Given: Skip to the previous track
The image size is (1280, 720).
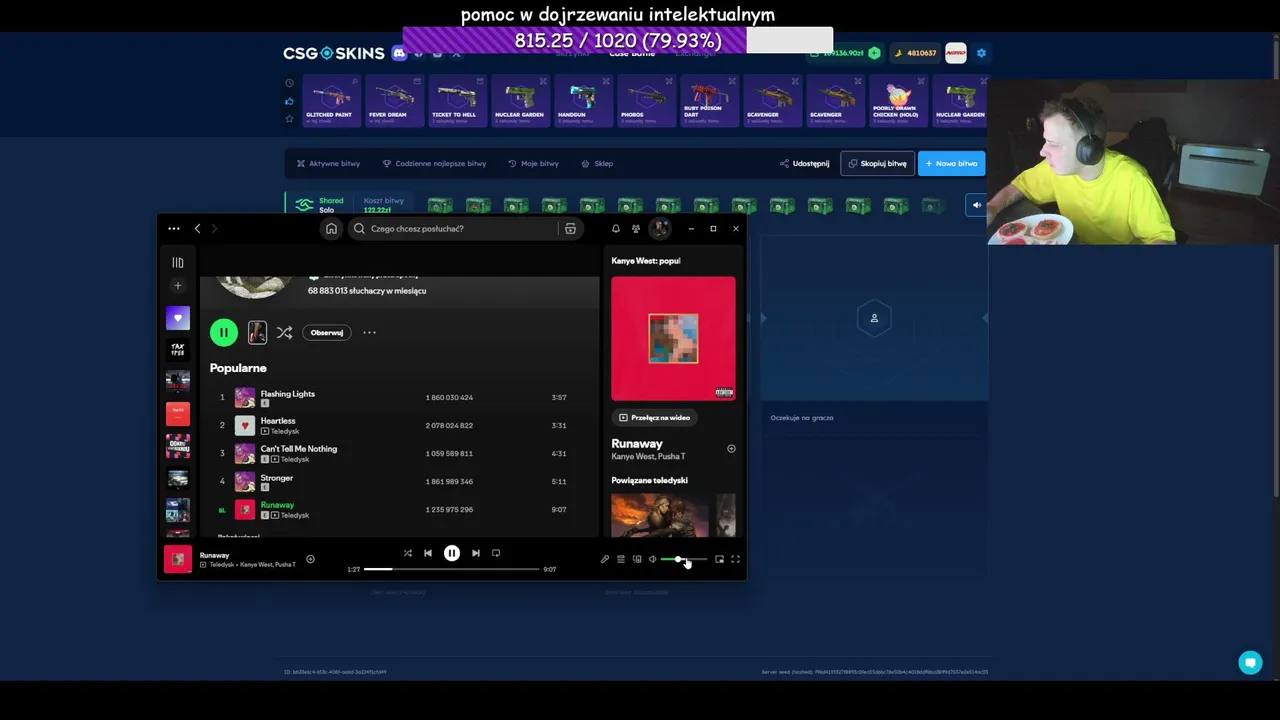Looking at the screenshot, I should [x=428, y=553].
